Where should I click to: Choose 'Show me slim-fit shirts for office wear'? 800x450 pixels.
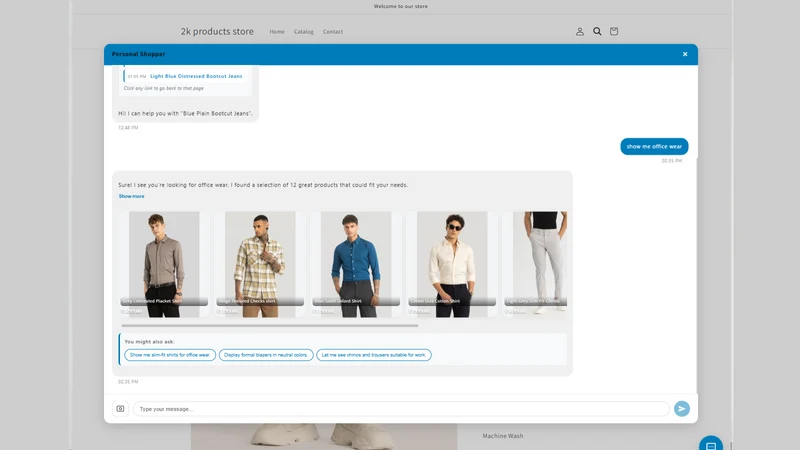170,355
